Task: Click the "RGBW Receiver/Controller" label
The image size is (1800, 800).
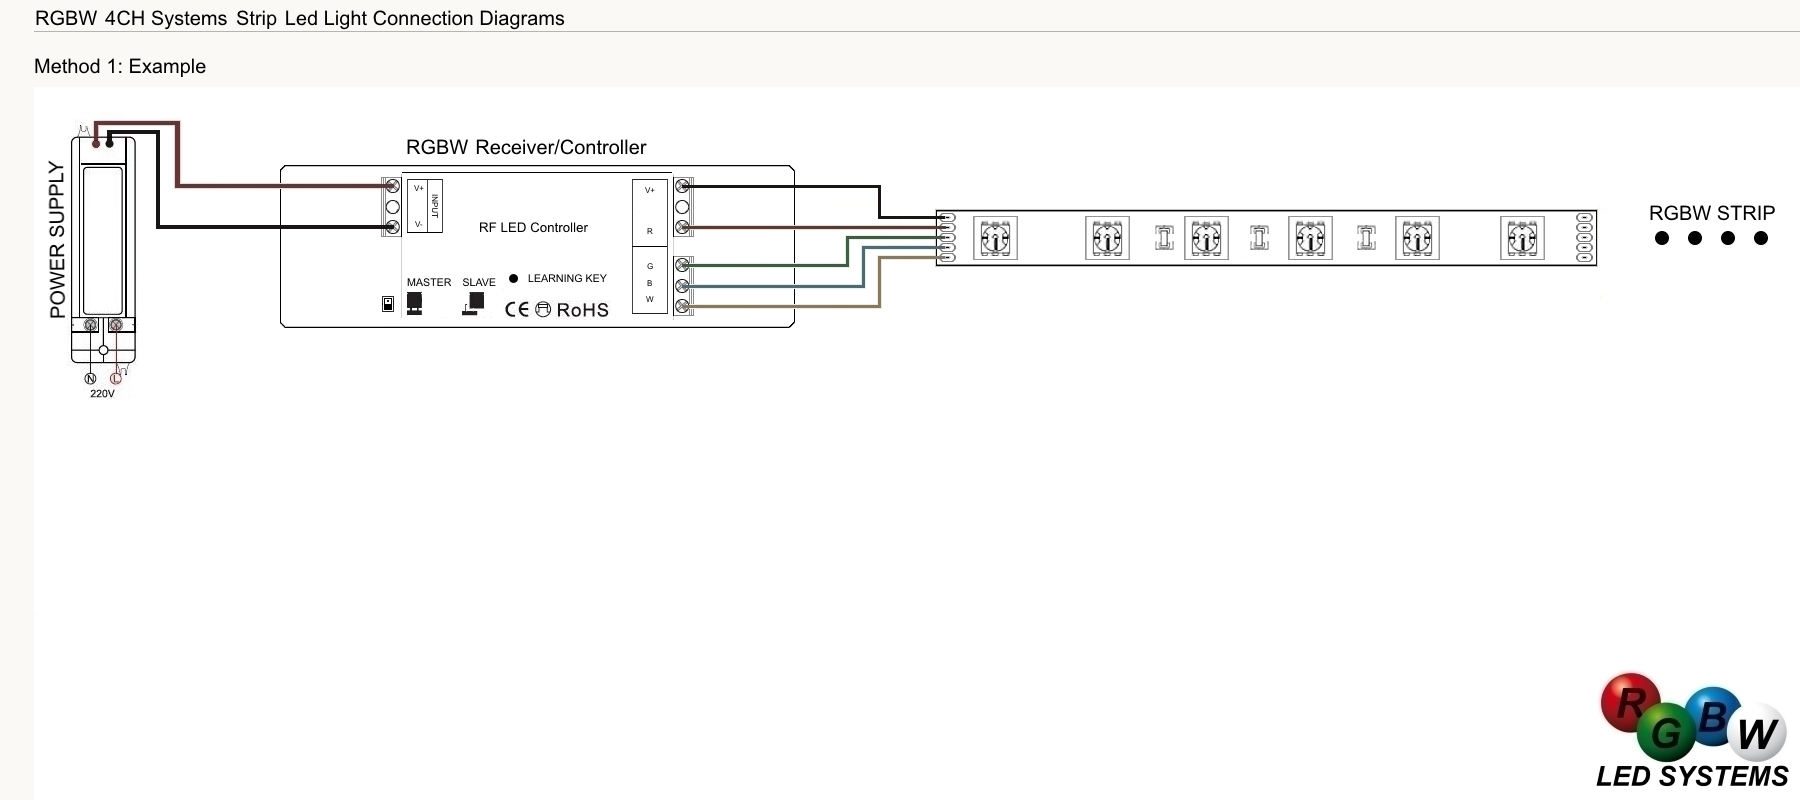Action: [526, 147]
